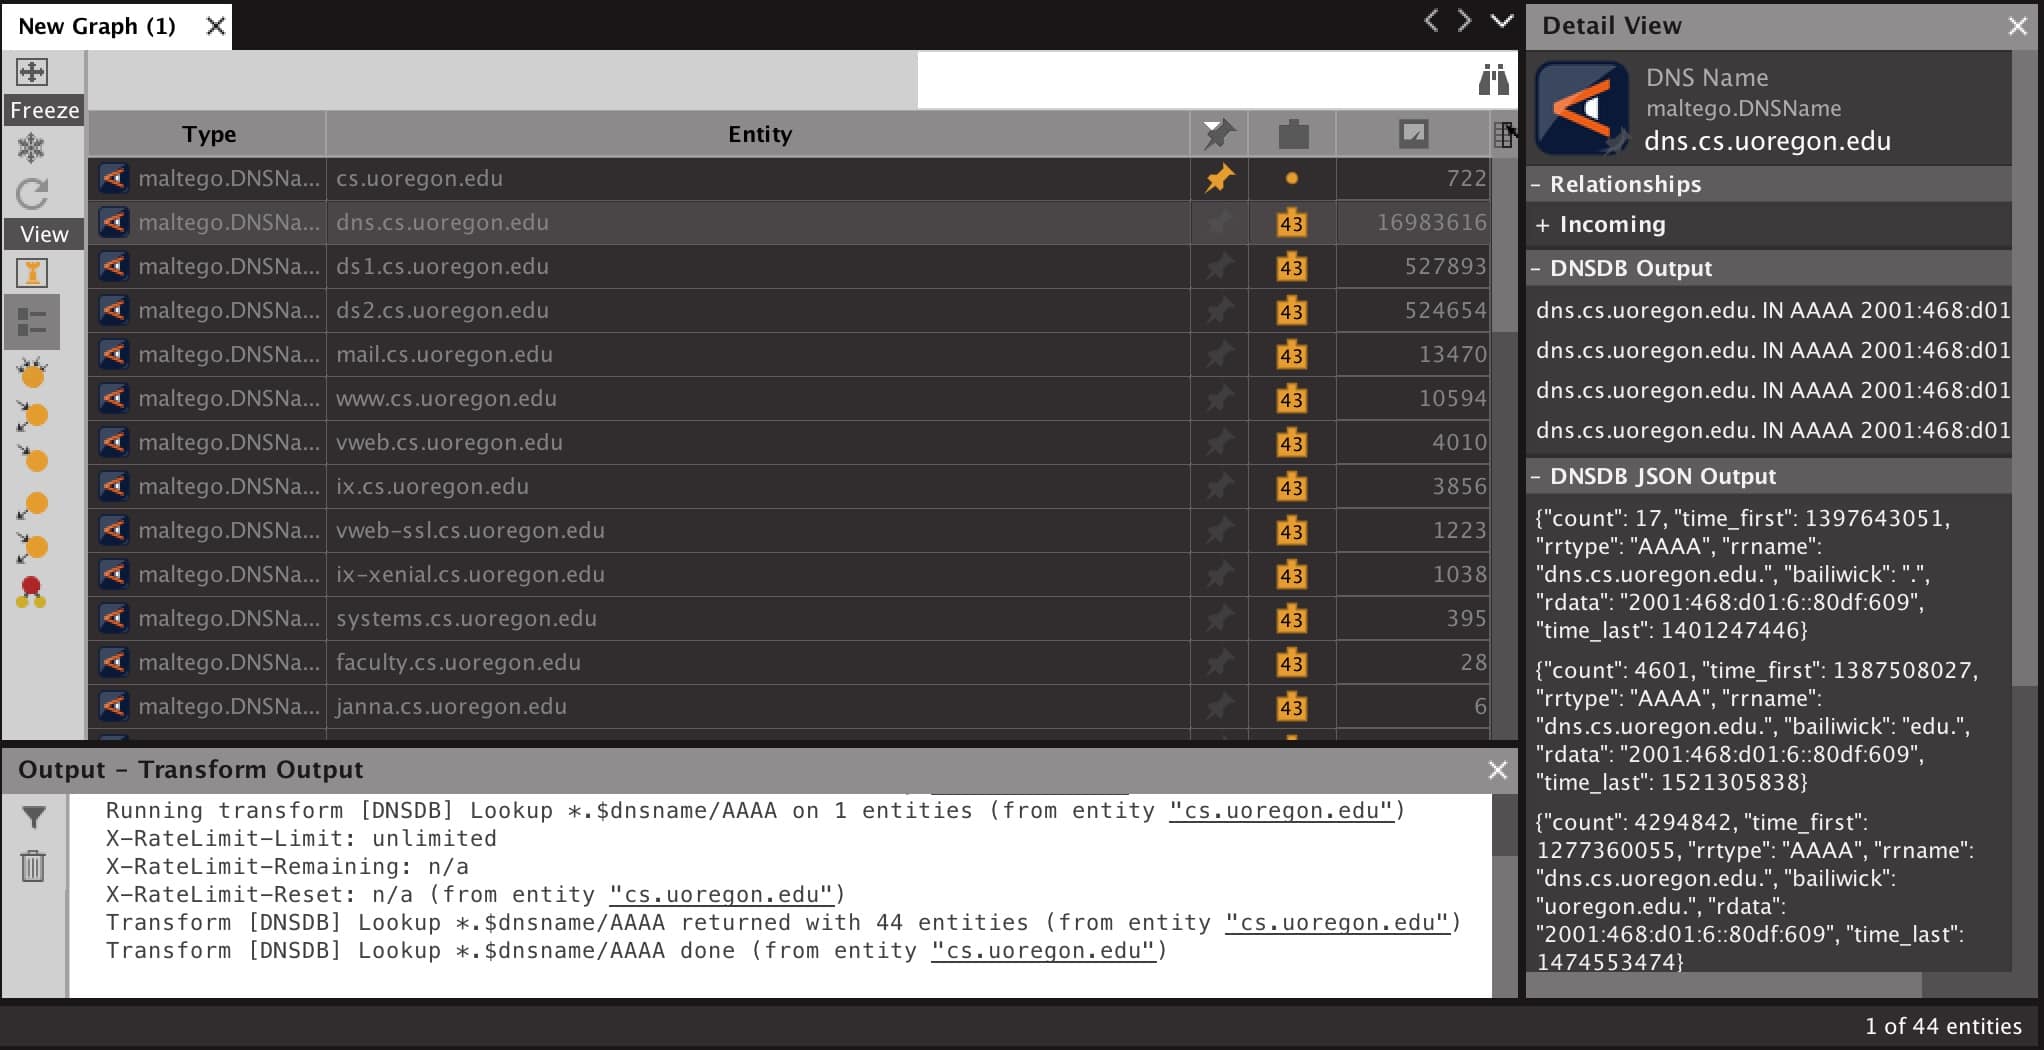This screenshot has width=2044, height=1050.
Task: Click the entity type icon for cs.uoregon.edu row
Action: coord(113,178)
